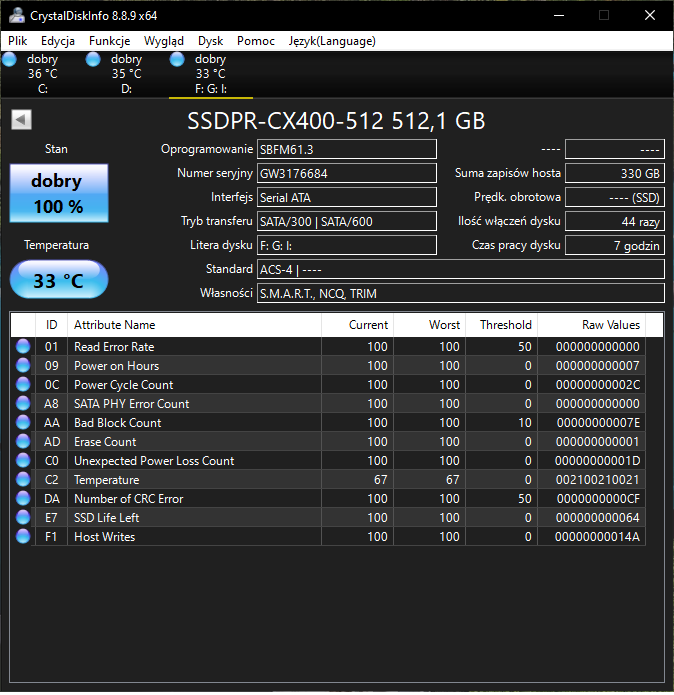The image size is (674, 695).
Task: Open the Plik menu
Action: [18, 41]
